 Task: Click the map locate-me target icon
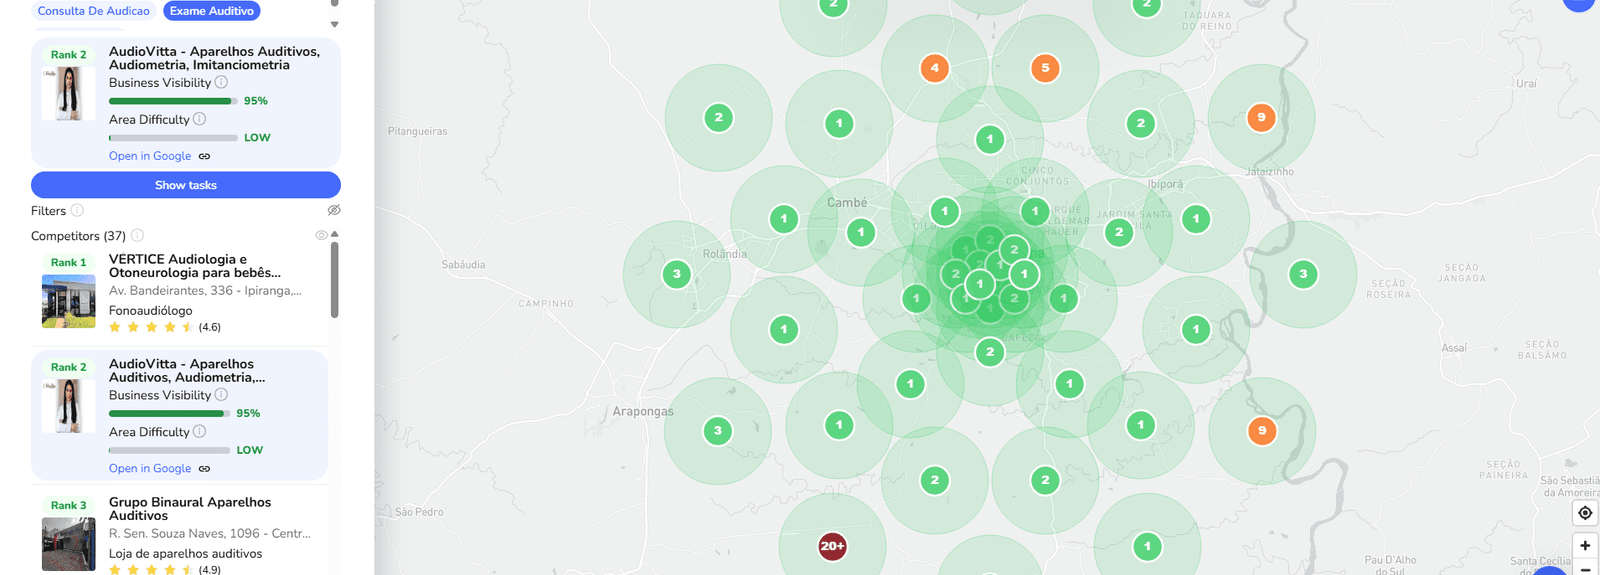tap(1585, 513)
